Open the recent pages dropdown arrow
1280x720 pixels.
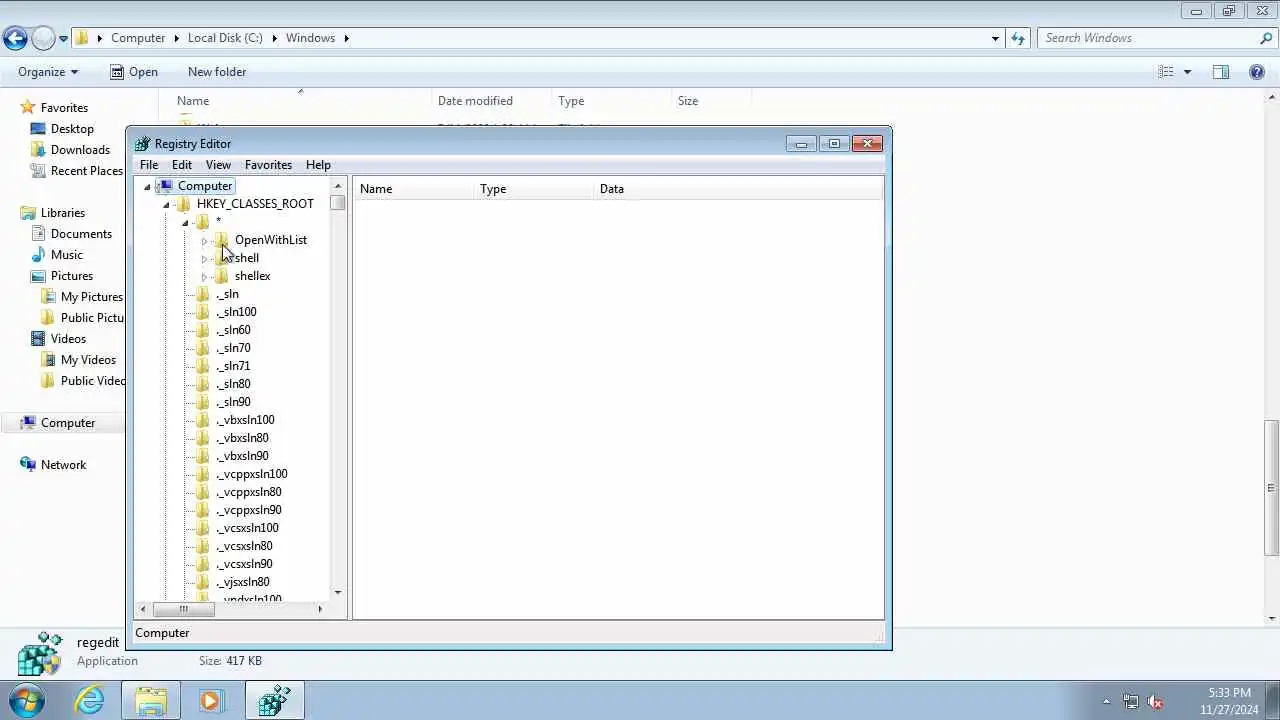[63, 39]
